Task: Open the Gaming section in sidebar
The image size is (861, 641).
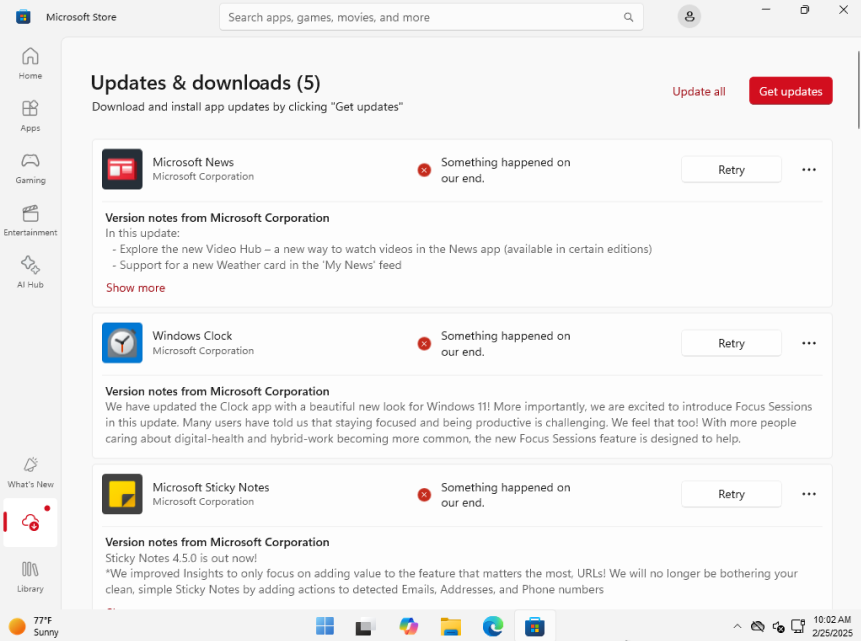Action: (30, 168)
